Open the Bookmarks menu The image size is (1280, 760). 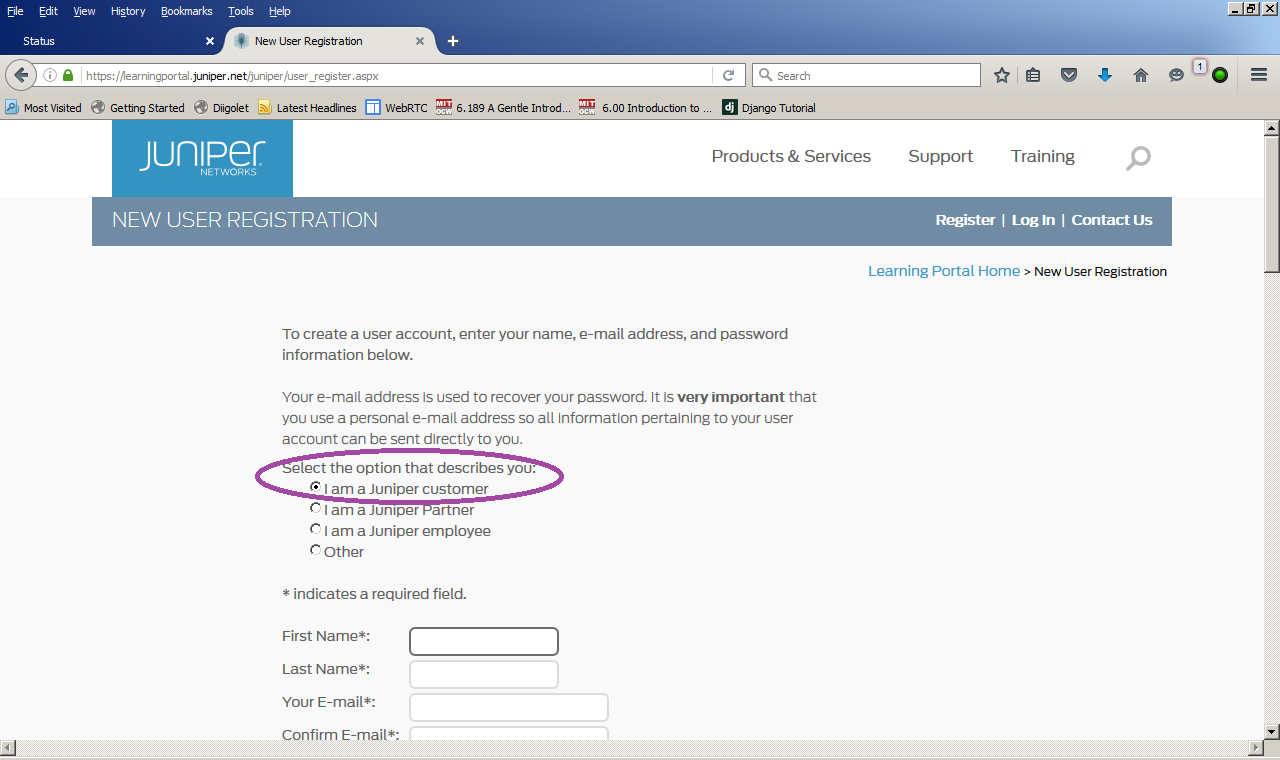[x=186, y=11]
